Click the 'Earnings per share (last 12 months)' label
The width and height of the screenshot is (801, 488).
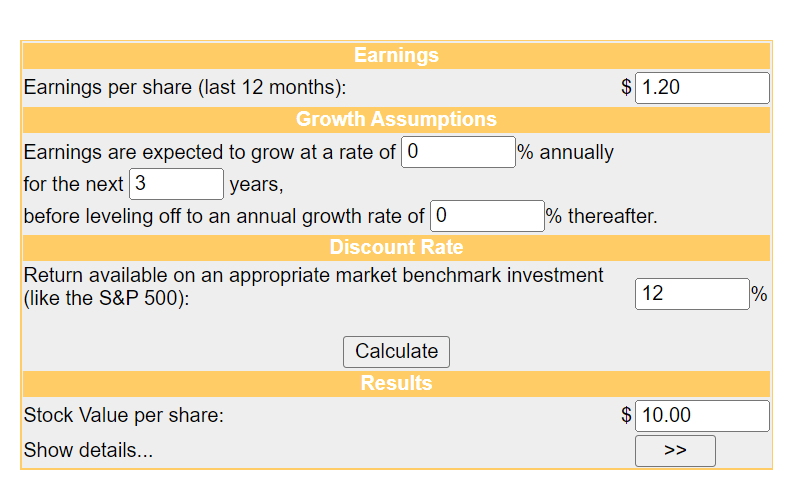click(185, 88)
